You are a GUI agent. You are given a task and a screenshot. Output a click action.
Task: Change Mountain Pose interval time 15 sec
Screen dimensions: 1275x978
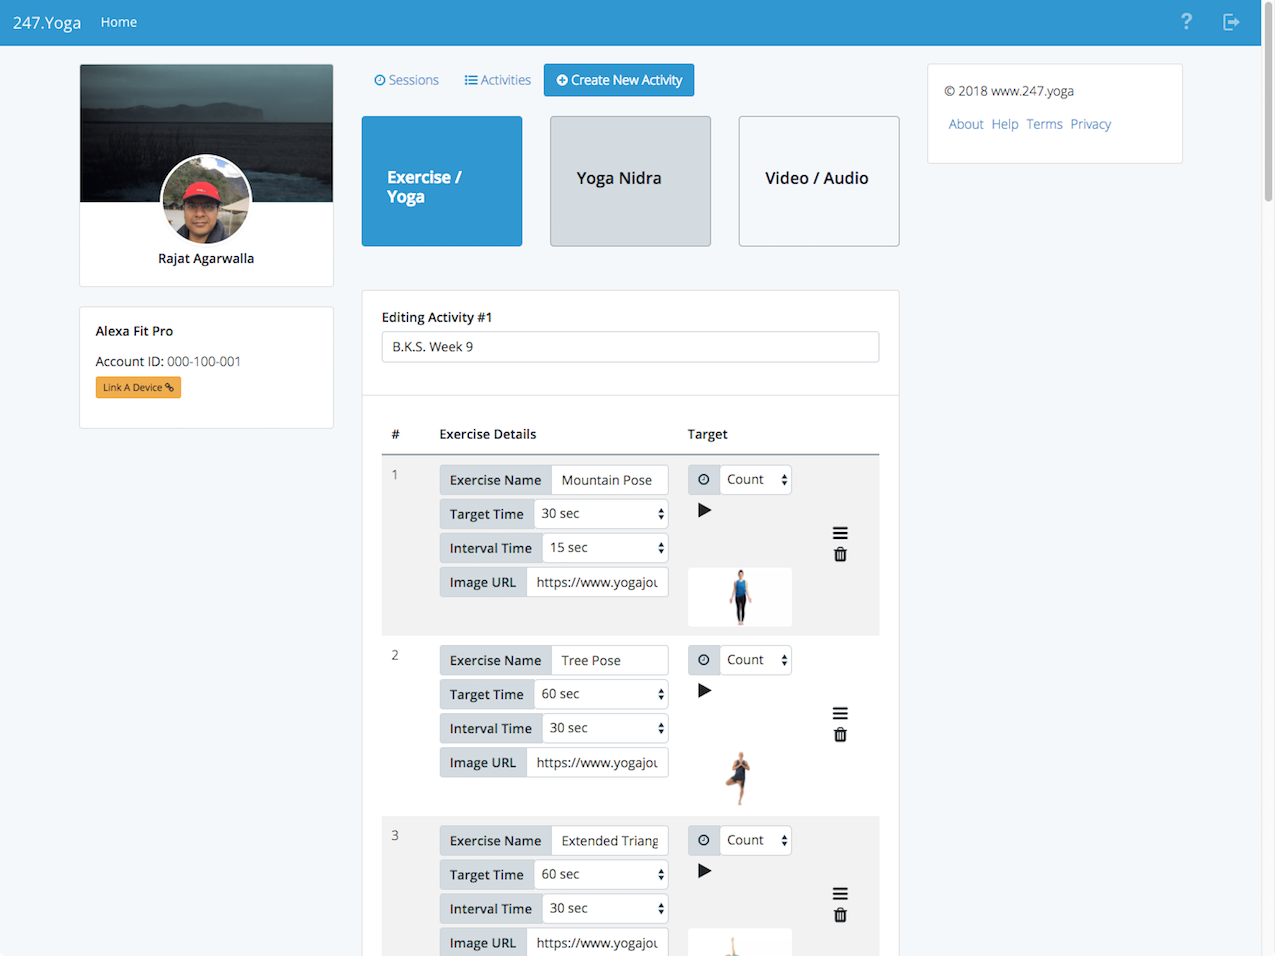click(x=605, y=548)
